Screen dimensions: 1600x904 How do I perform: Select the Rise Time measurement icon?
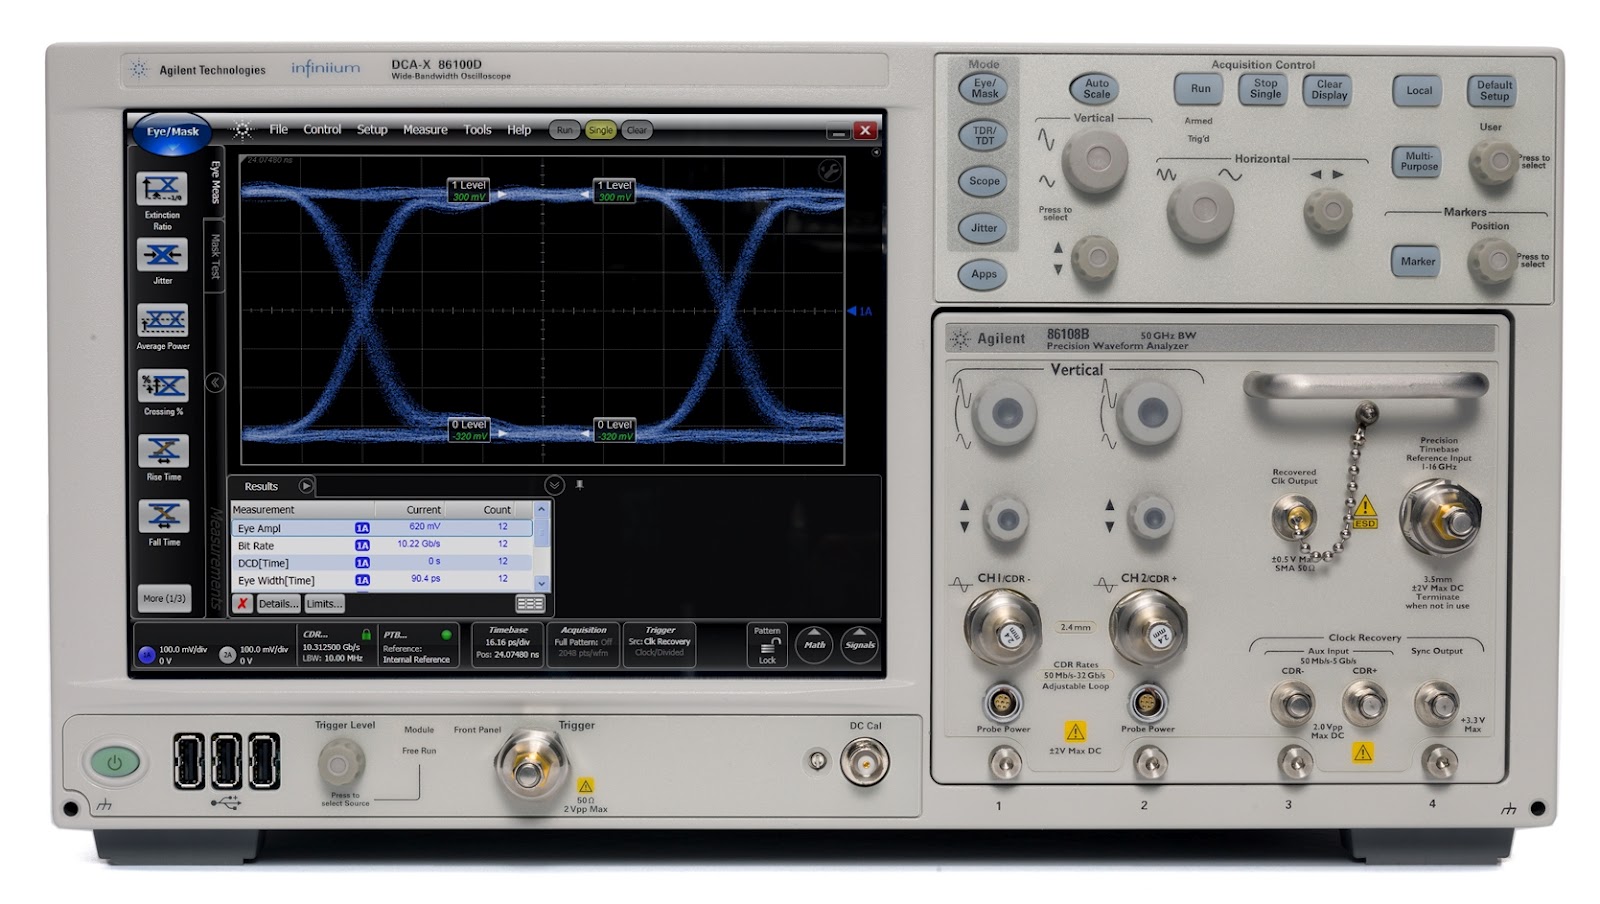pyautogui.click(x=164, y=451)
